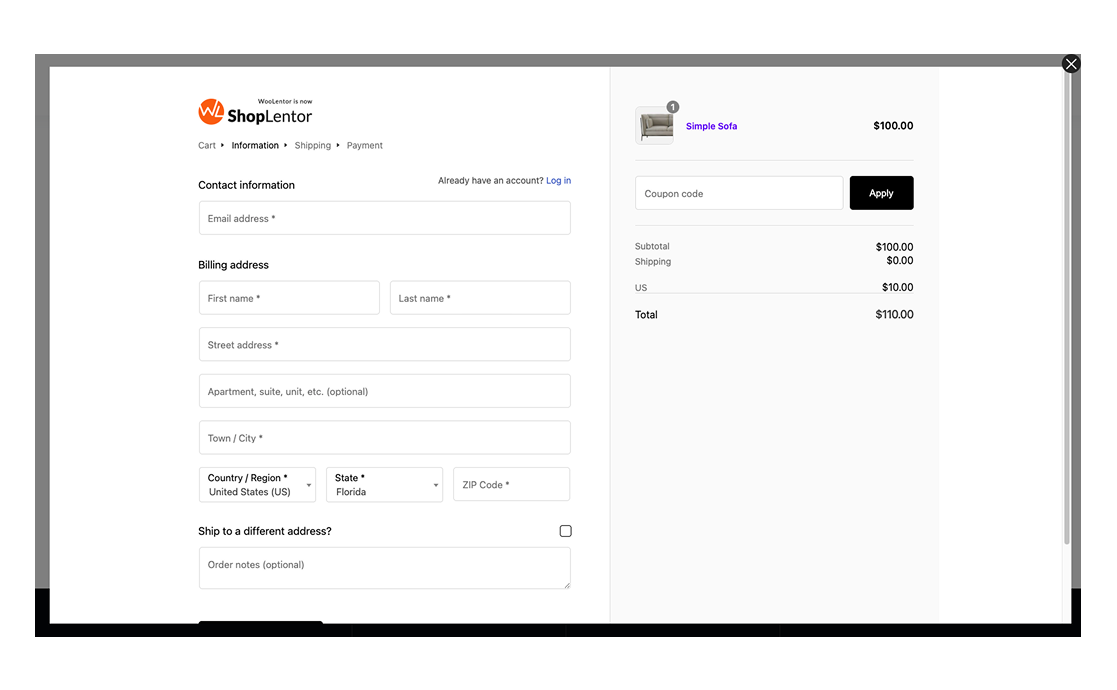Click the Order notes text area
Image resolution: width=1117 pixels, height=690 pixels.
(385, 567)
